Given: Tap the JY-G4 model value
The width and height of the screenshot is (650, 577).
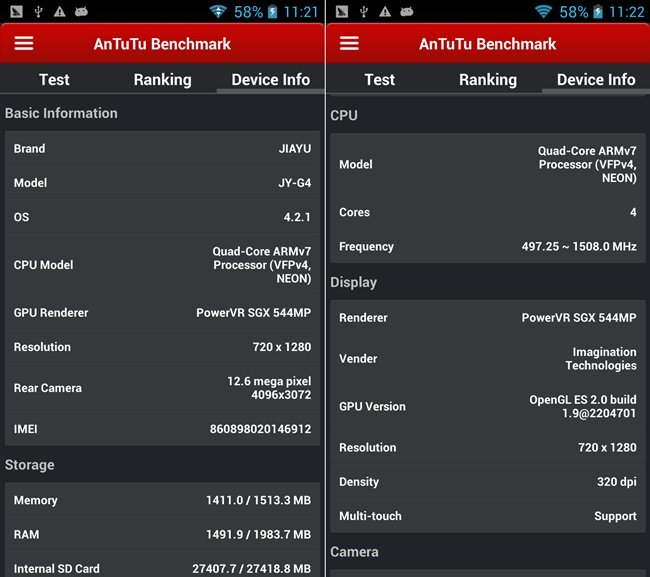Looking at the screenshot, I should [295, 183].
